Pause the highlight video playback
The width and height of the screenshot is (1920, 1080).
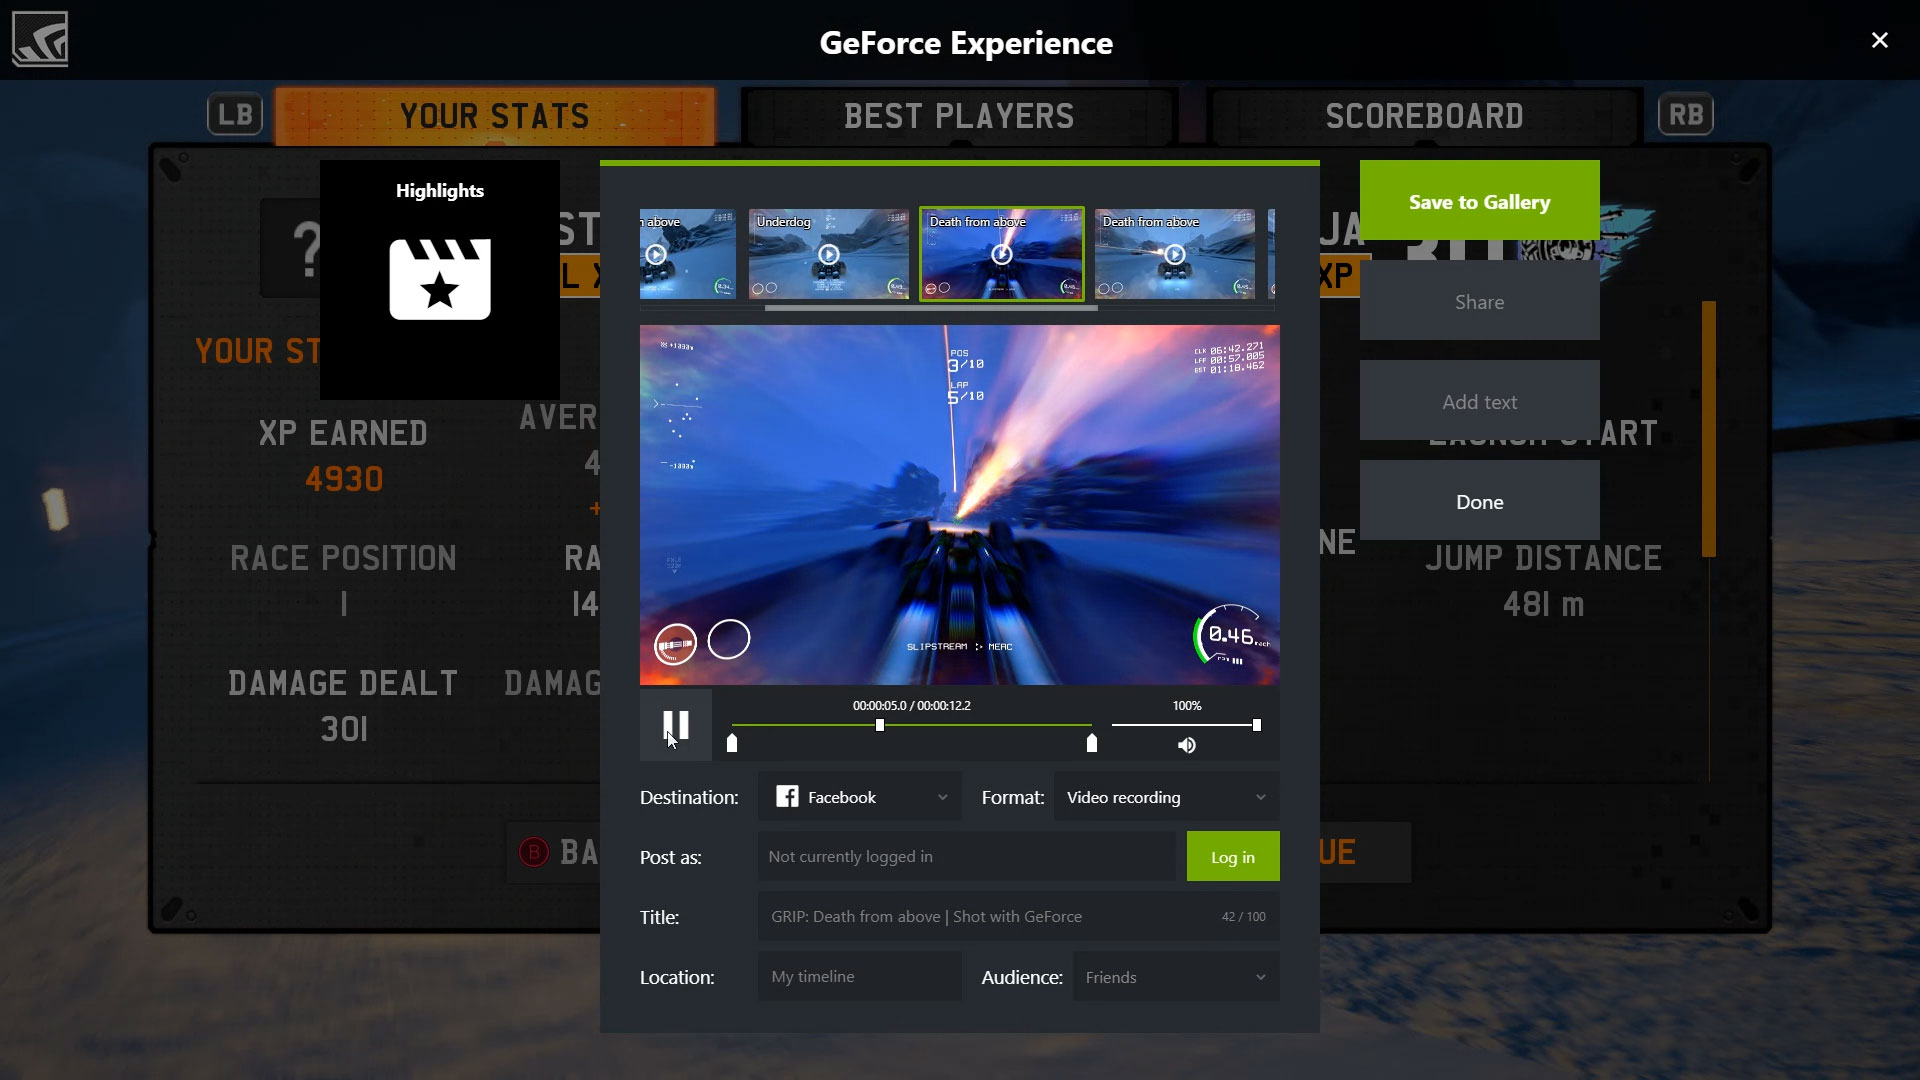pos(676,725)
